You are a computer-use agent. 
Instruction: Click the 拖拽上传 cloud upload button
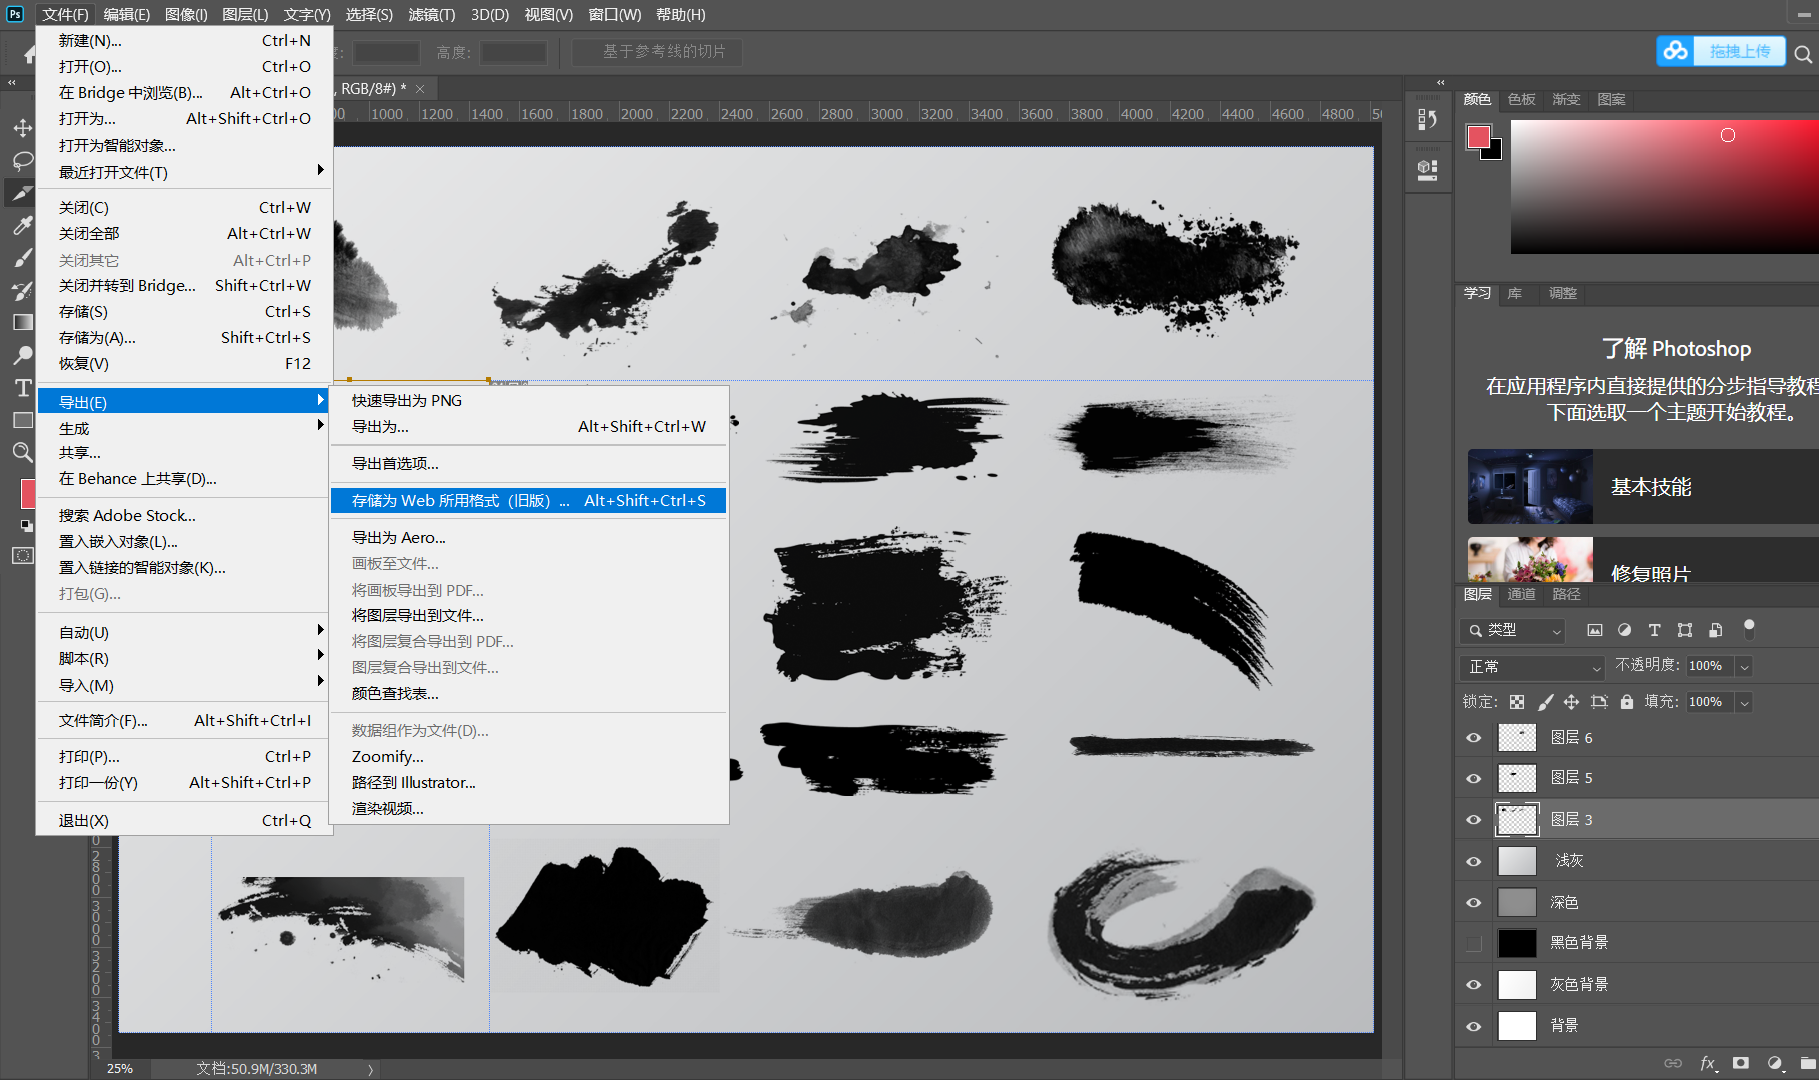(1721, 51)
